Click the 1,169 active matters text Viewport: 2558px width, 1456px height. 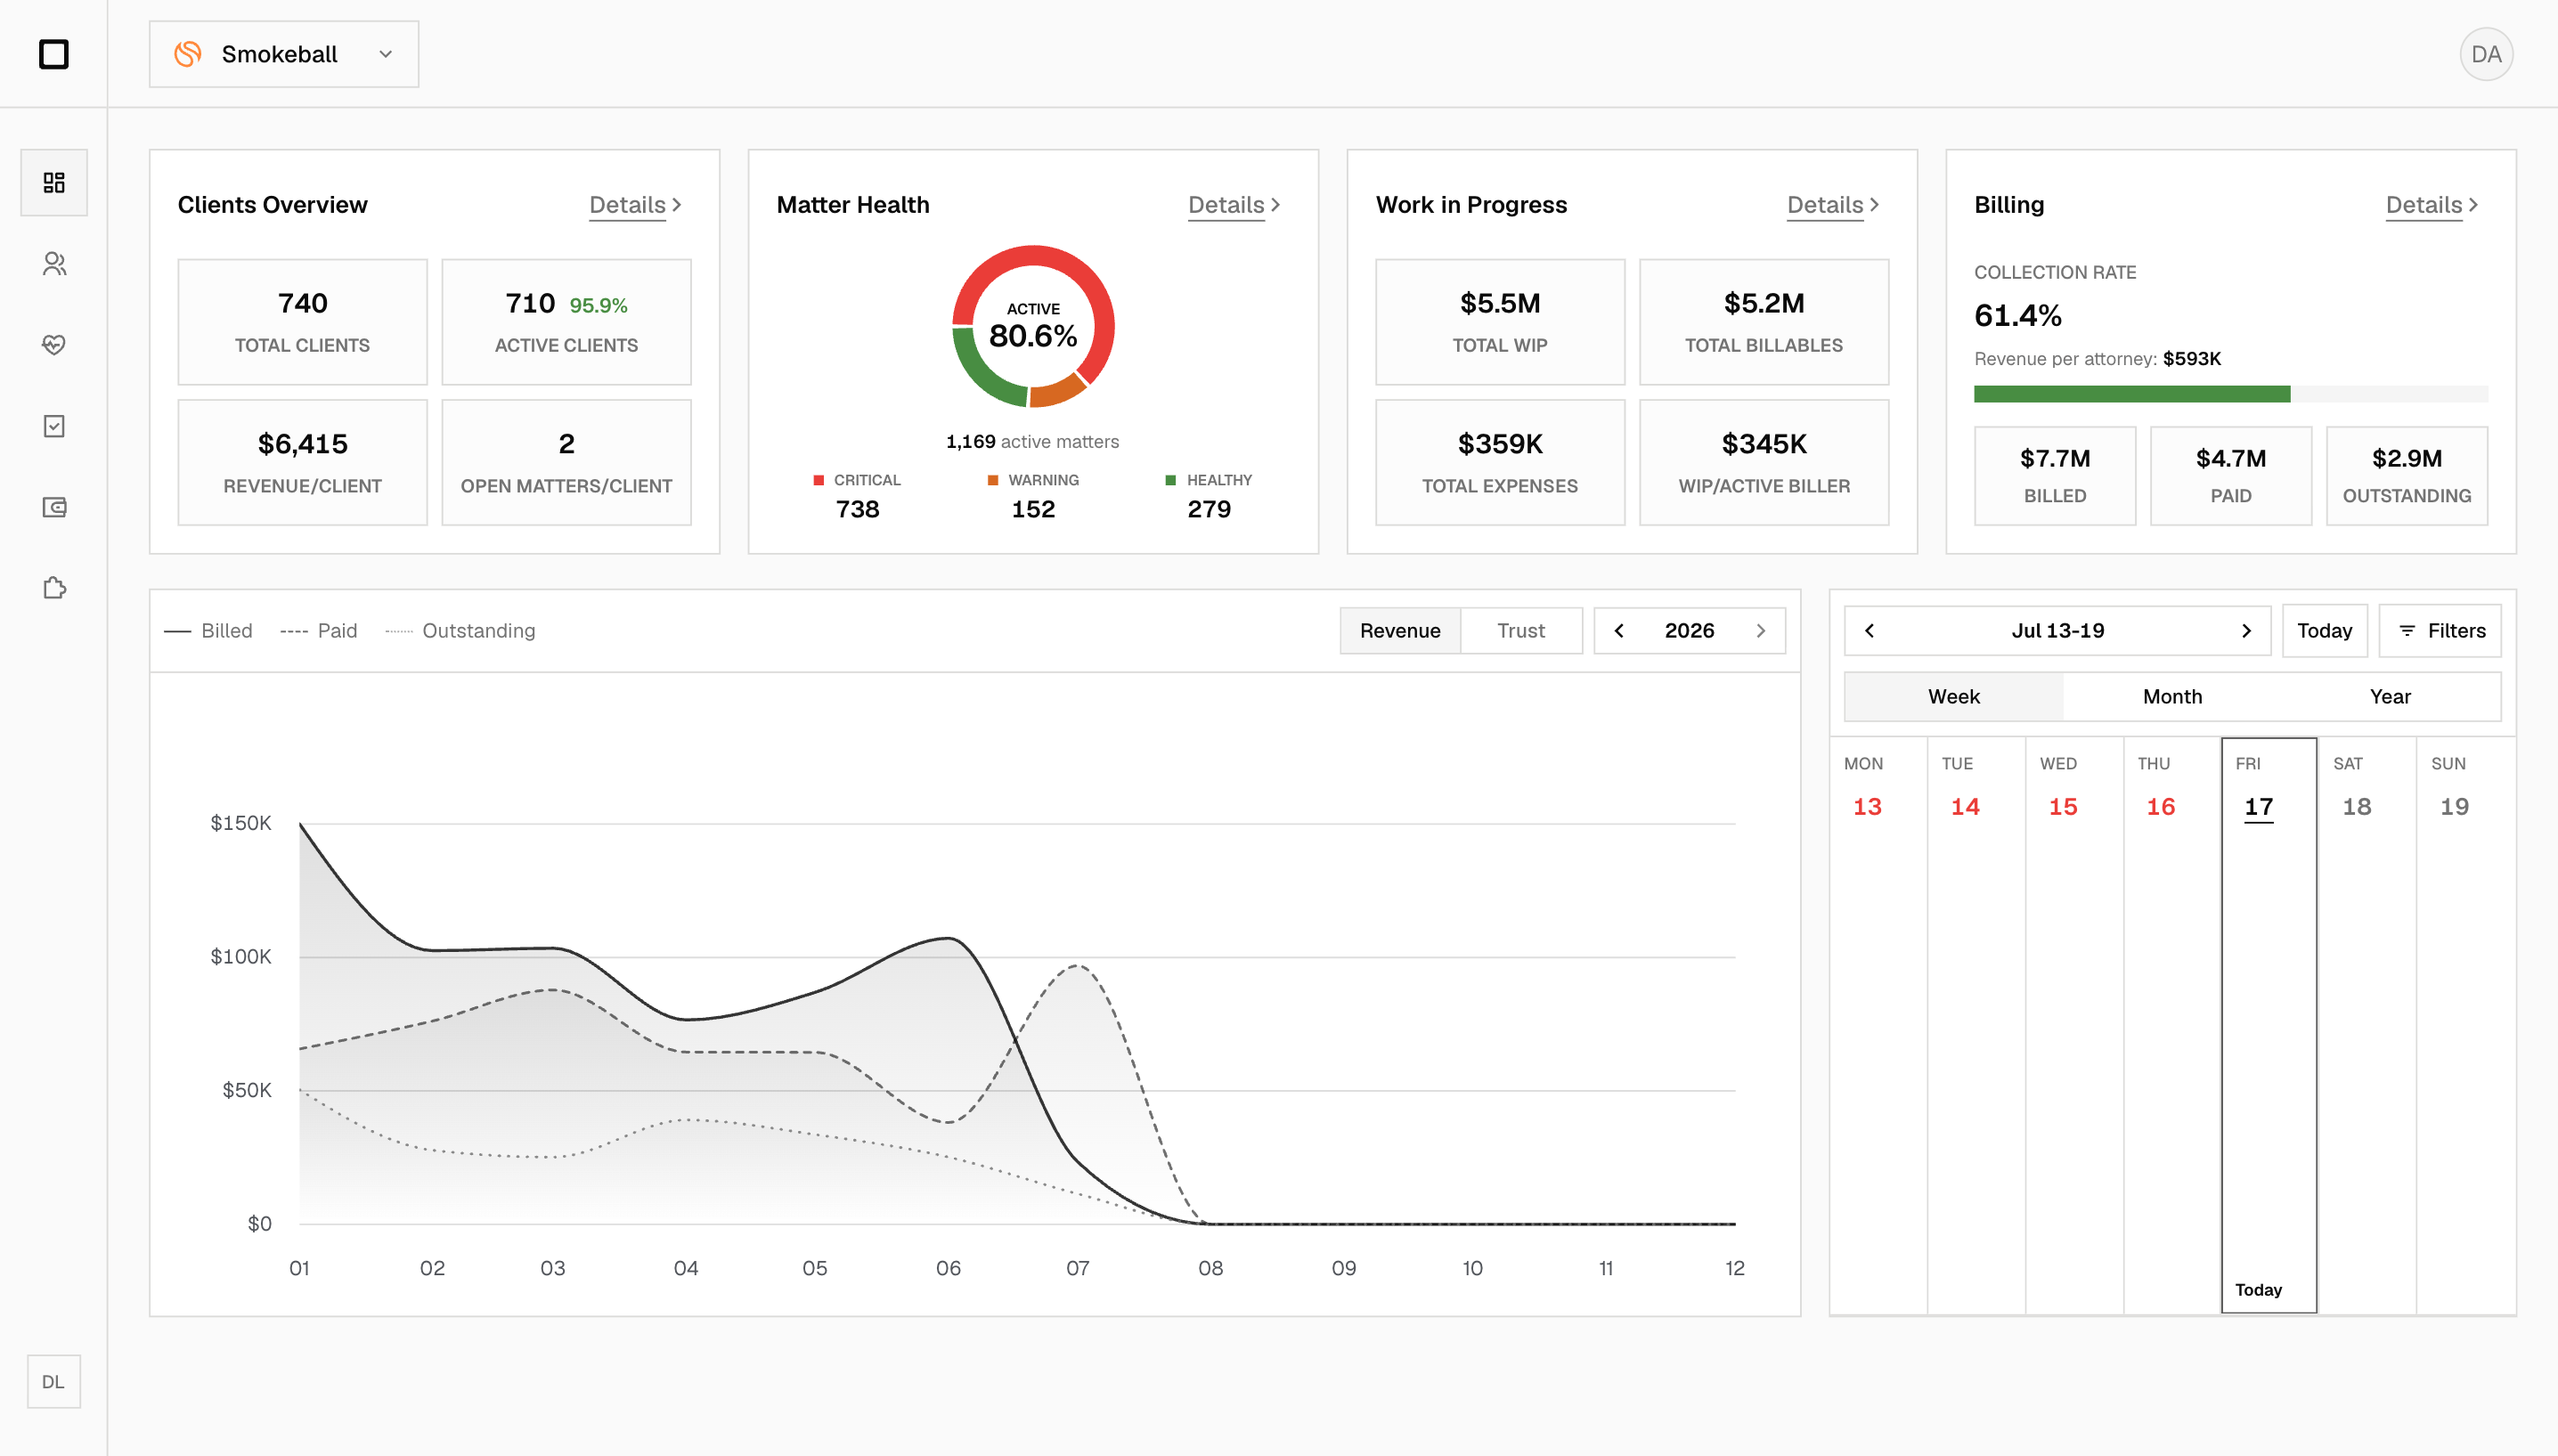[1033, 441]
